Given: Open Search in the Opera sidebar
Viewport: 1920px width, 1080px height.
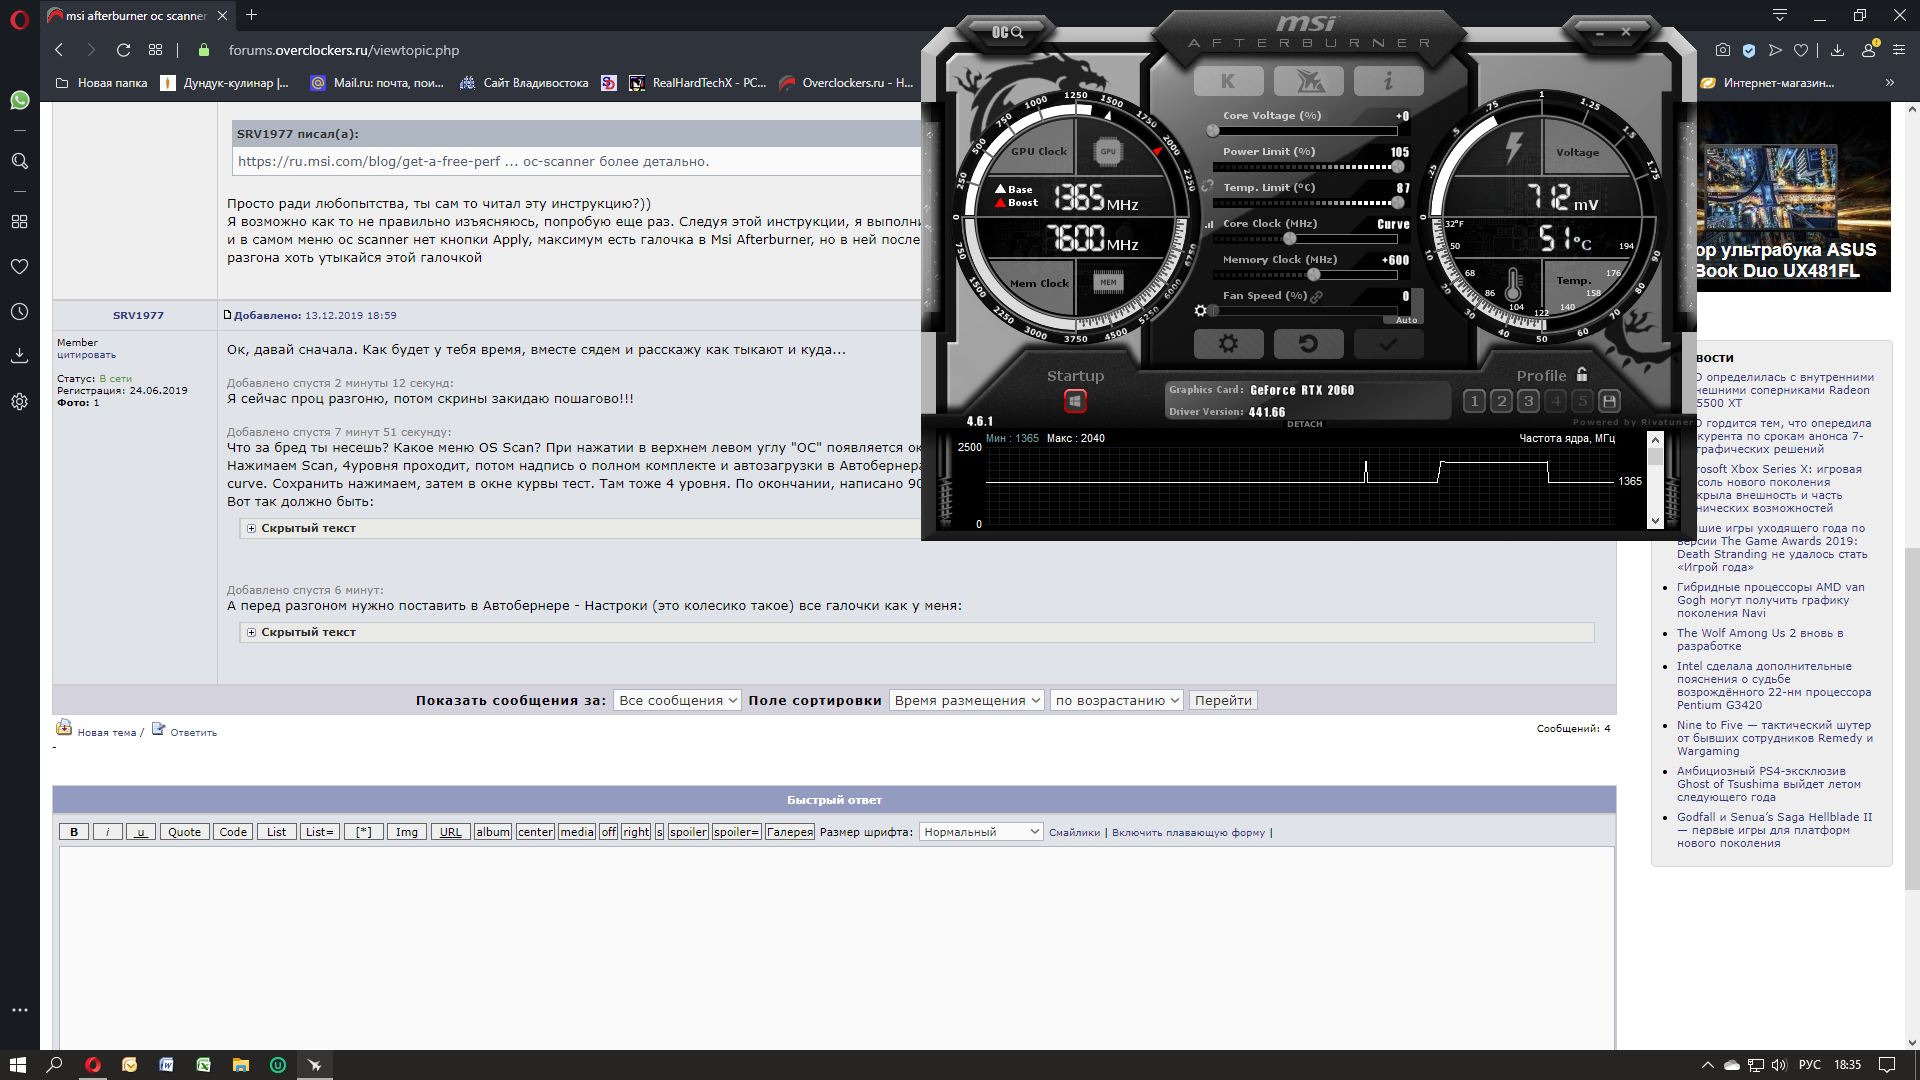Looking at the screenshot, I should [19, 161].
